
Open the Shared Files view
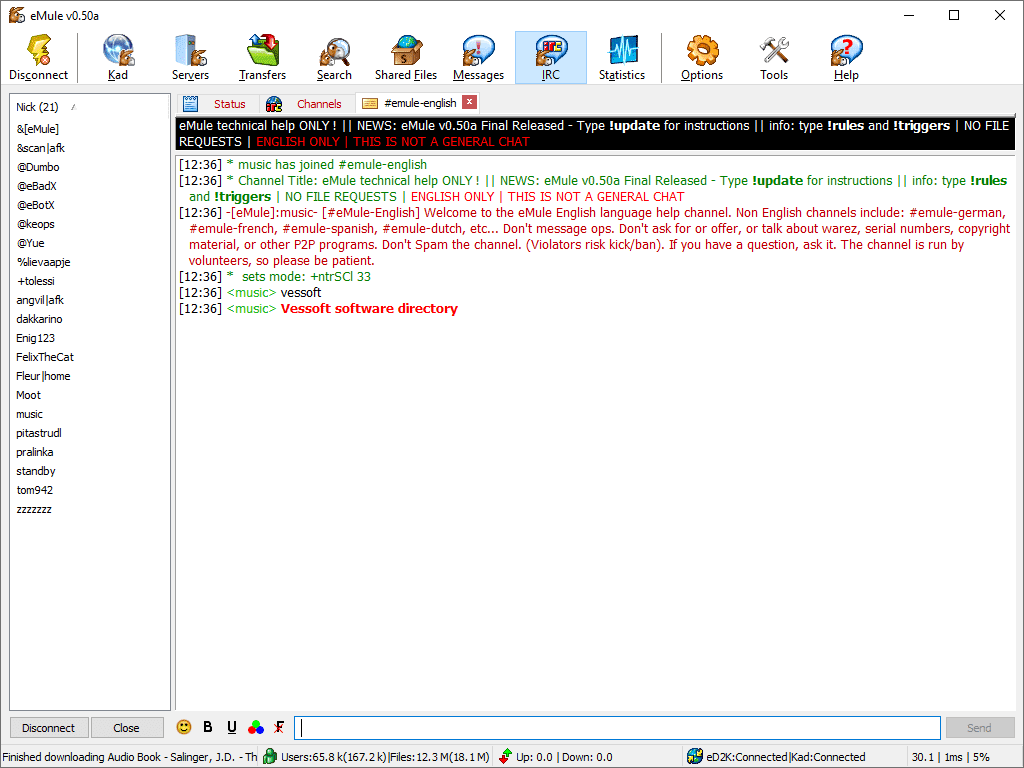(406, 57)
